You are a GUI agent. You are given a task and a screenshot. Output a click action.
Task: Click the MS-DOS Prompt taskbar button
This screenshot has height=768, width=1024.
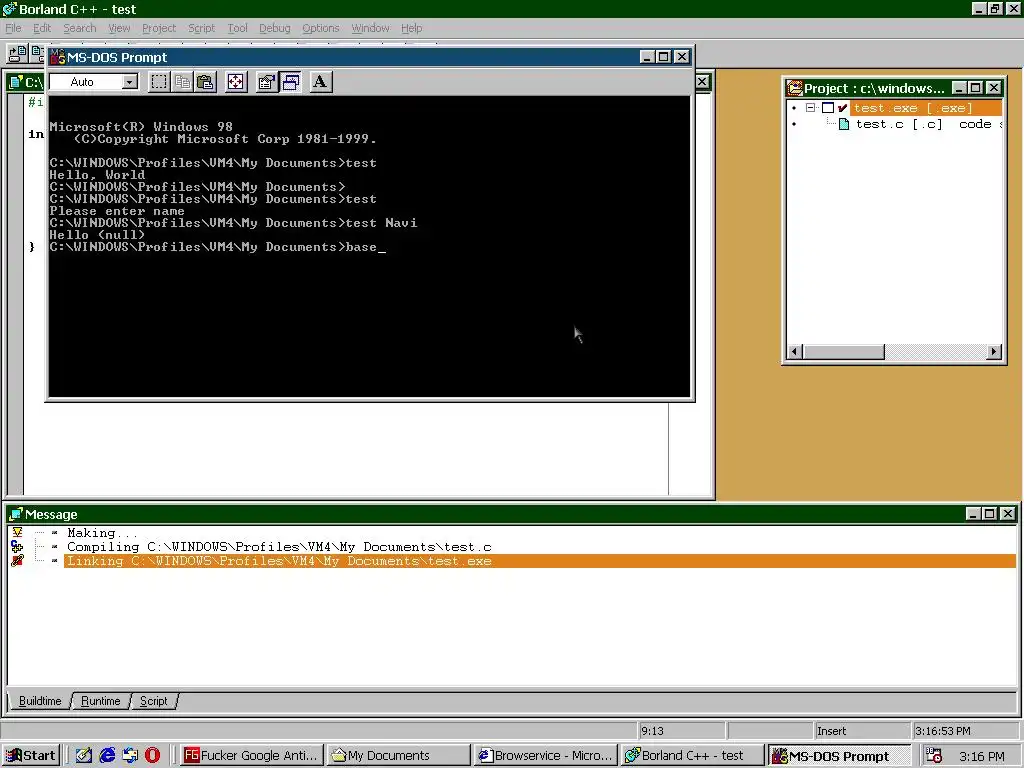coord(839,756)
